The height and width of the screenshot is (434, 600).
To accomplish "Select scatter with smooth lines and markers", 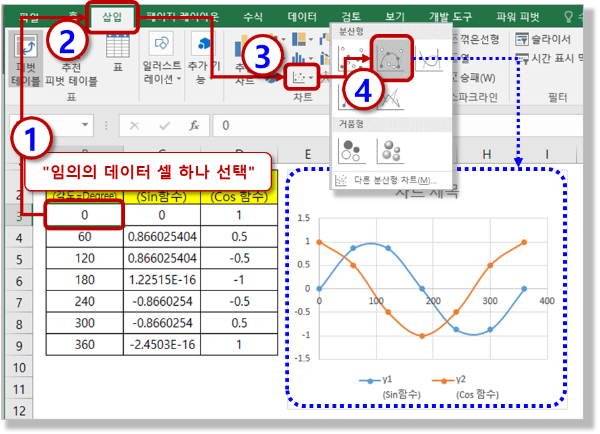I will point(391,58).
